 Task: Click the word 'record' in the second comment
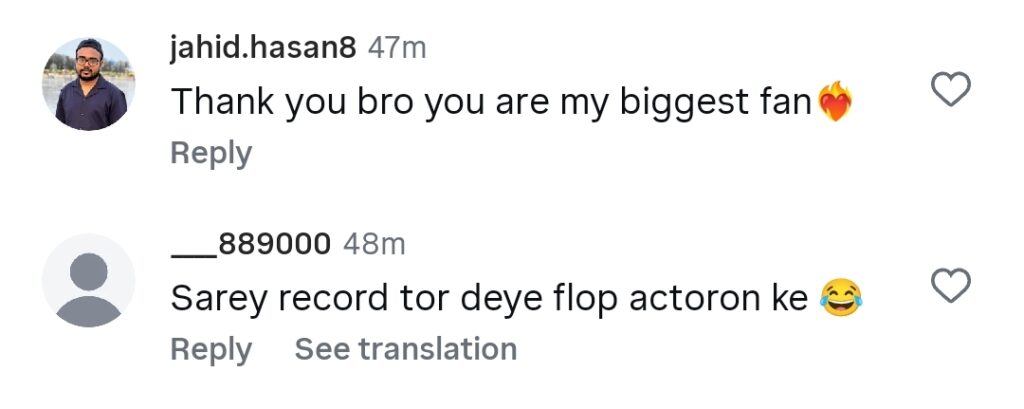pyautogui.click(x=333, y=299)
